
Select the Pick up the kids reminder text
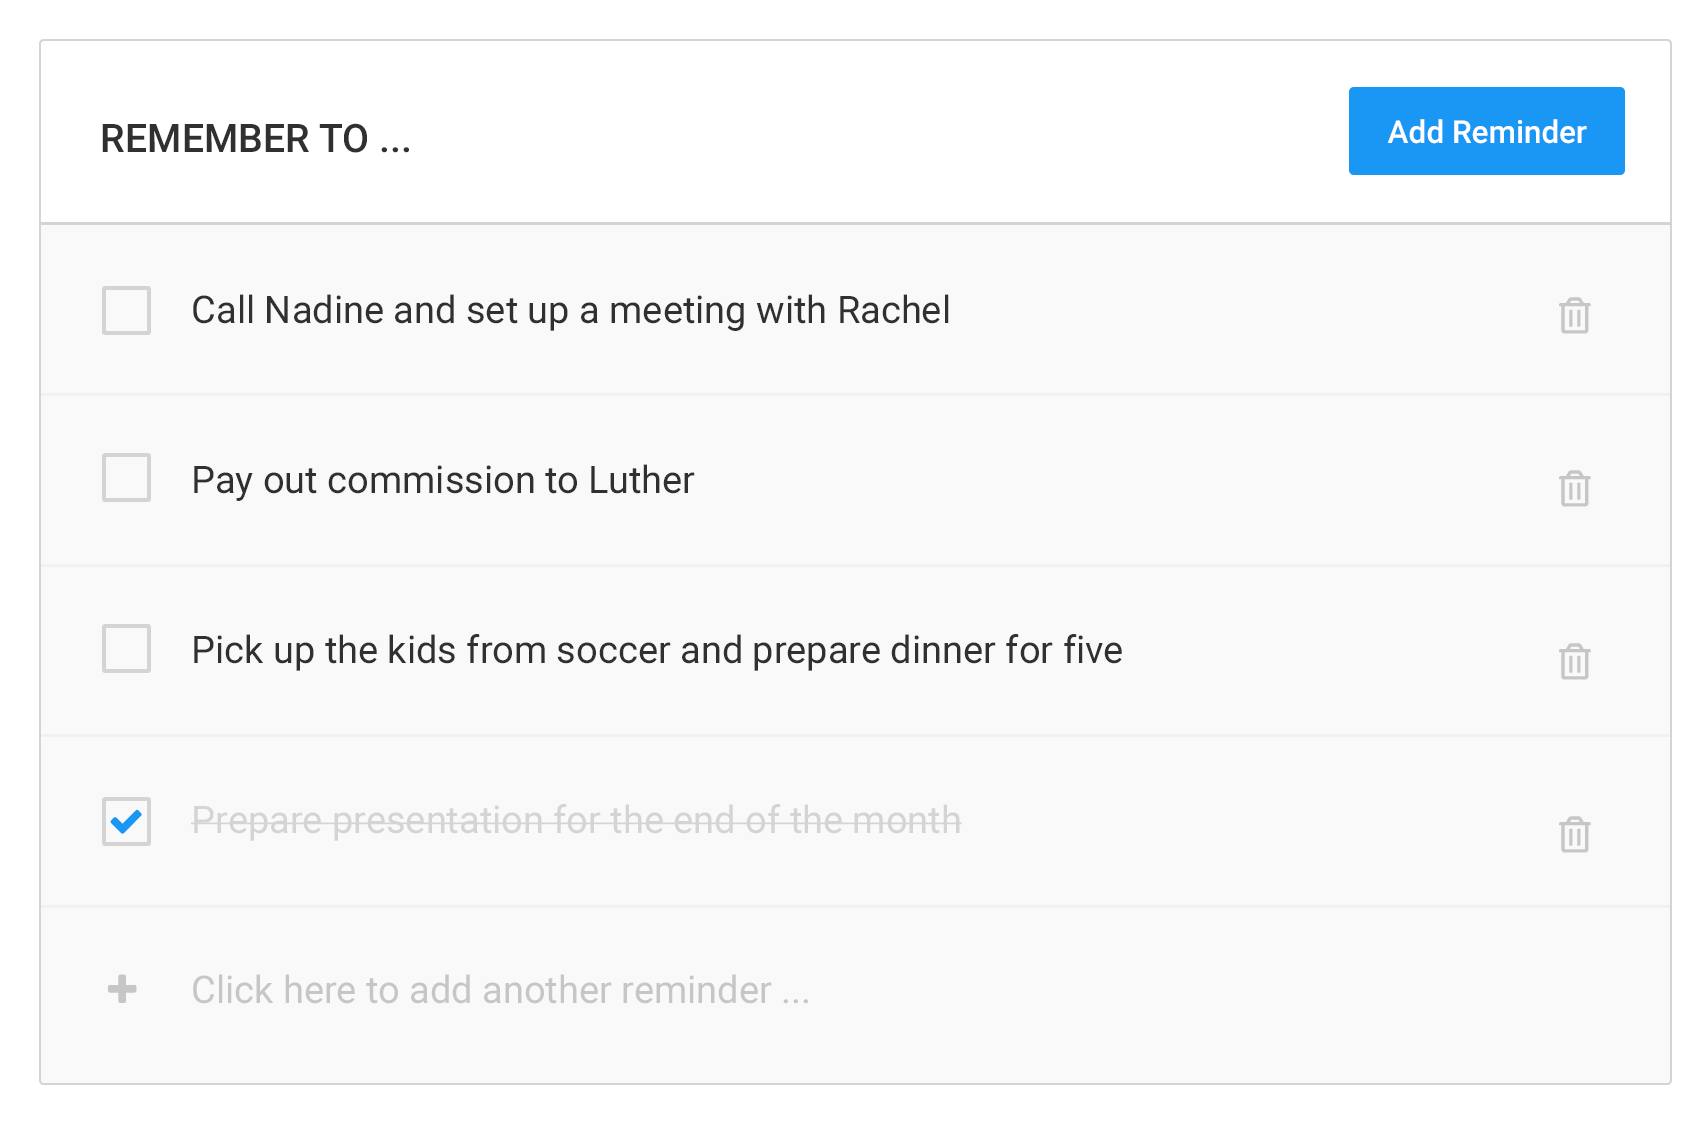click(x=657, y=650)
